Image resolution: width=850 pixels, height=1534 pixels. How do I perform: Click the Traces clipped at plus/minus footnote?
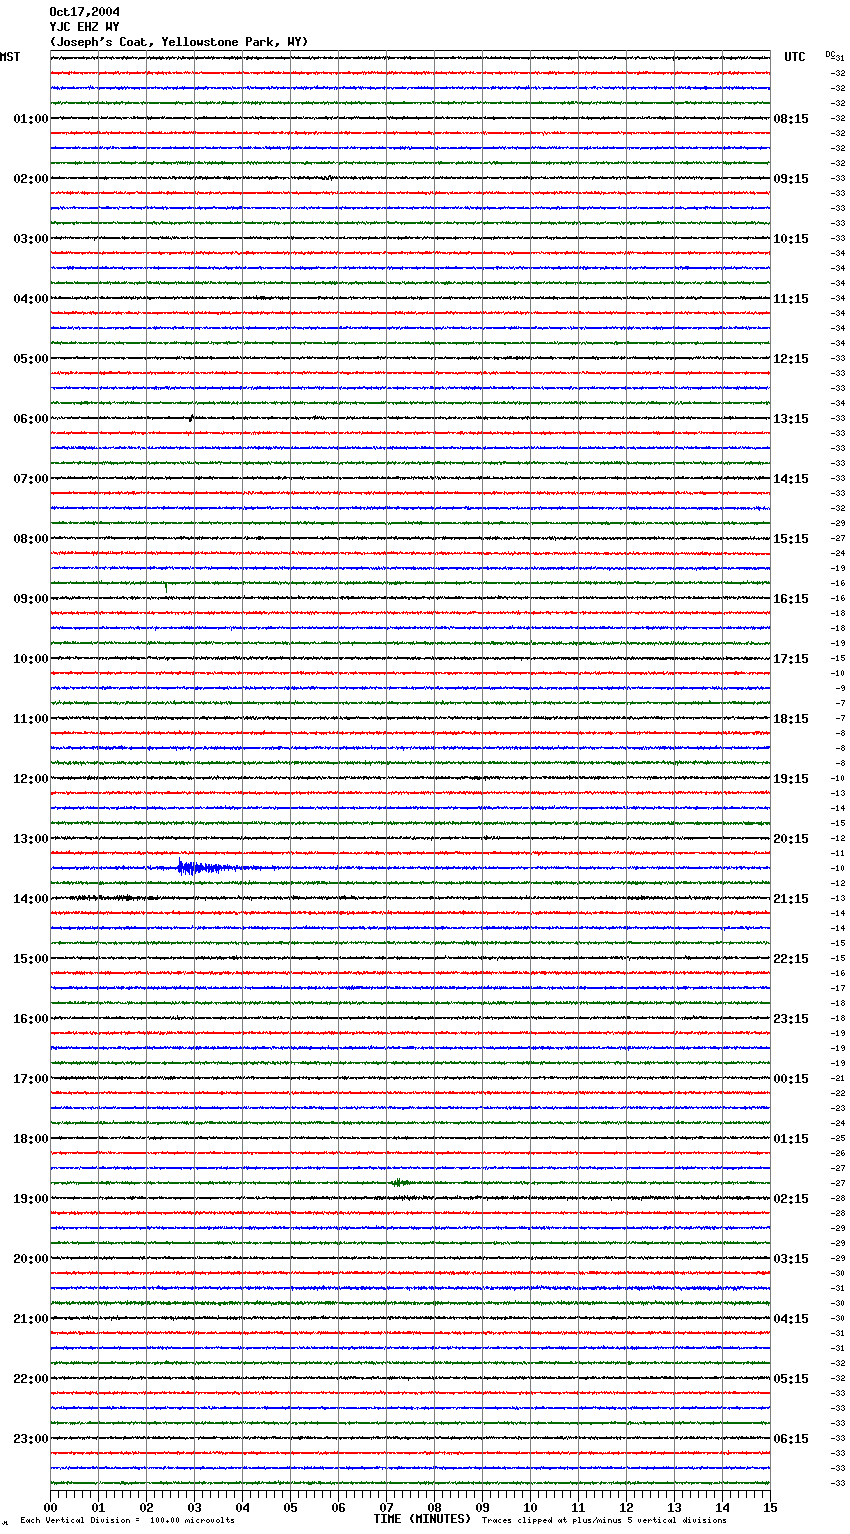[604, 1520]
